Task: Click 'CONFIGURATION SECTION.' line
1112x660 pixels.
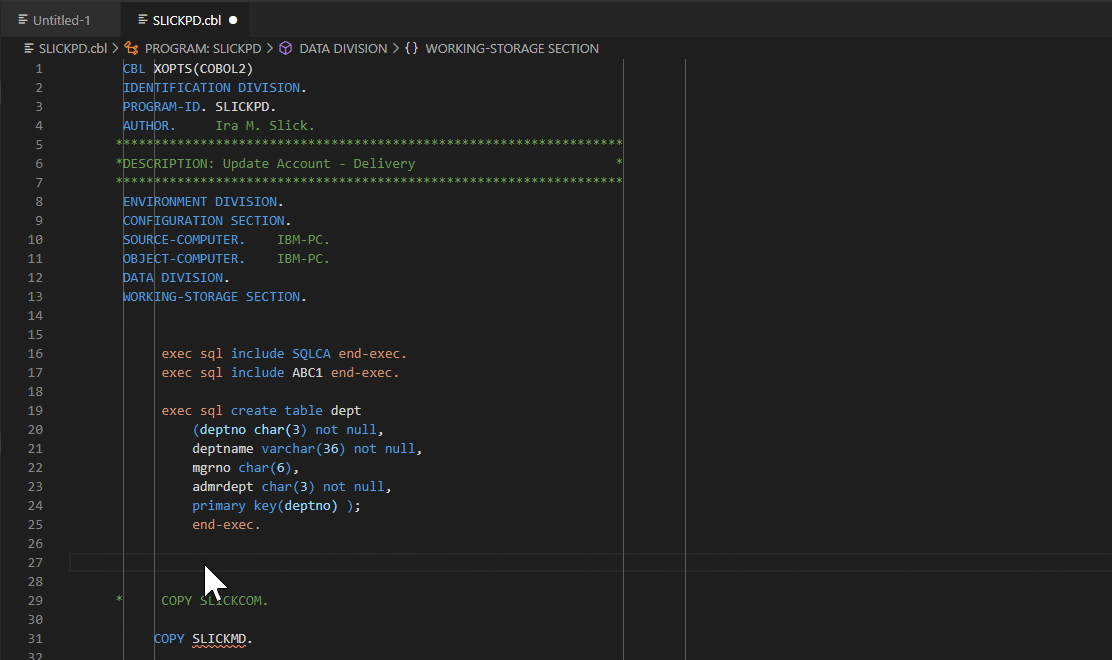Action: pyautogui.click(x=207, y=221)
